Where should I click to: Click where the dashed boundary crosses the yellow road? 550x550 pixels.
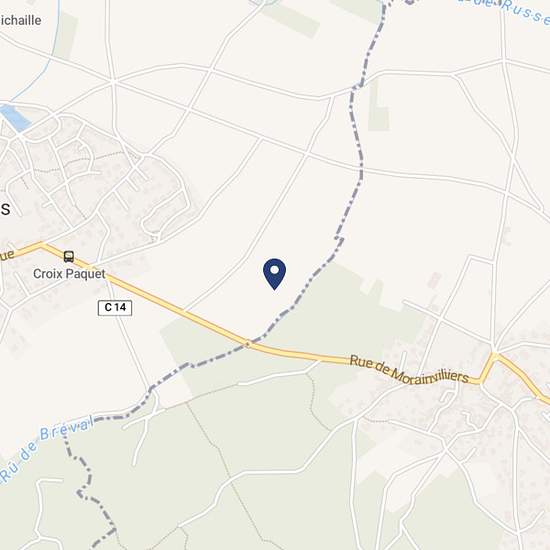pyautogui.click(x=249, y=344)
